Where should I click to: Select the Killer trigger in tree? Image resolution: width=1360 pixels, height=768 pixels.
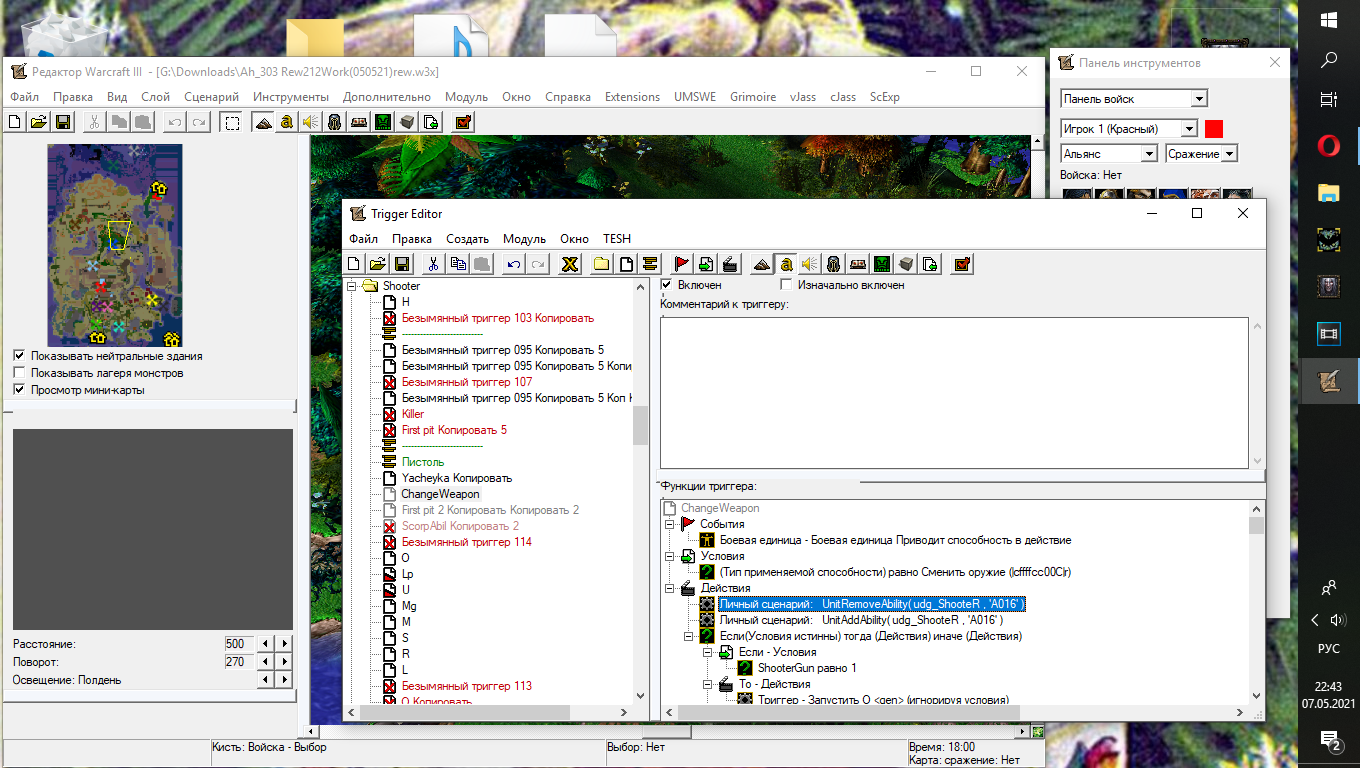pos(413,414)
